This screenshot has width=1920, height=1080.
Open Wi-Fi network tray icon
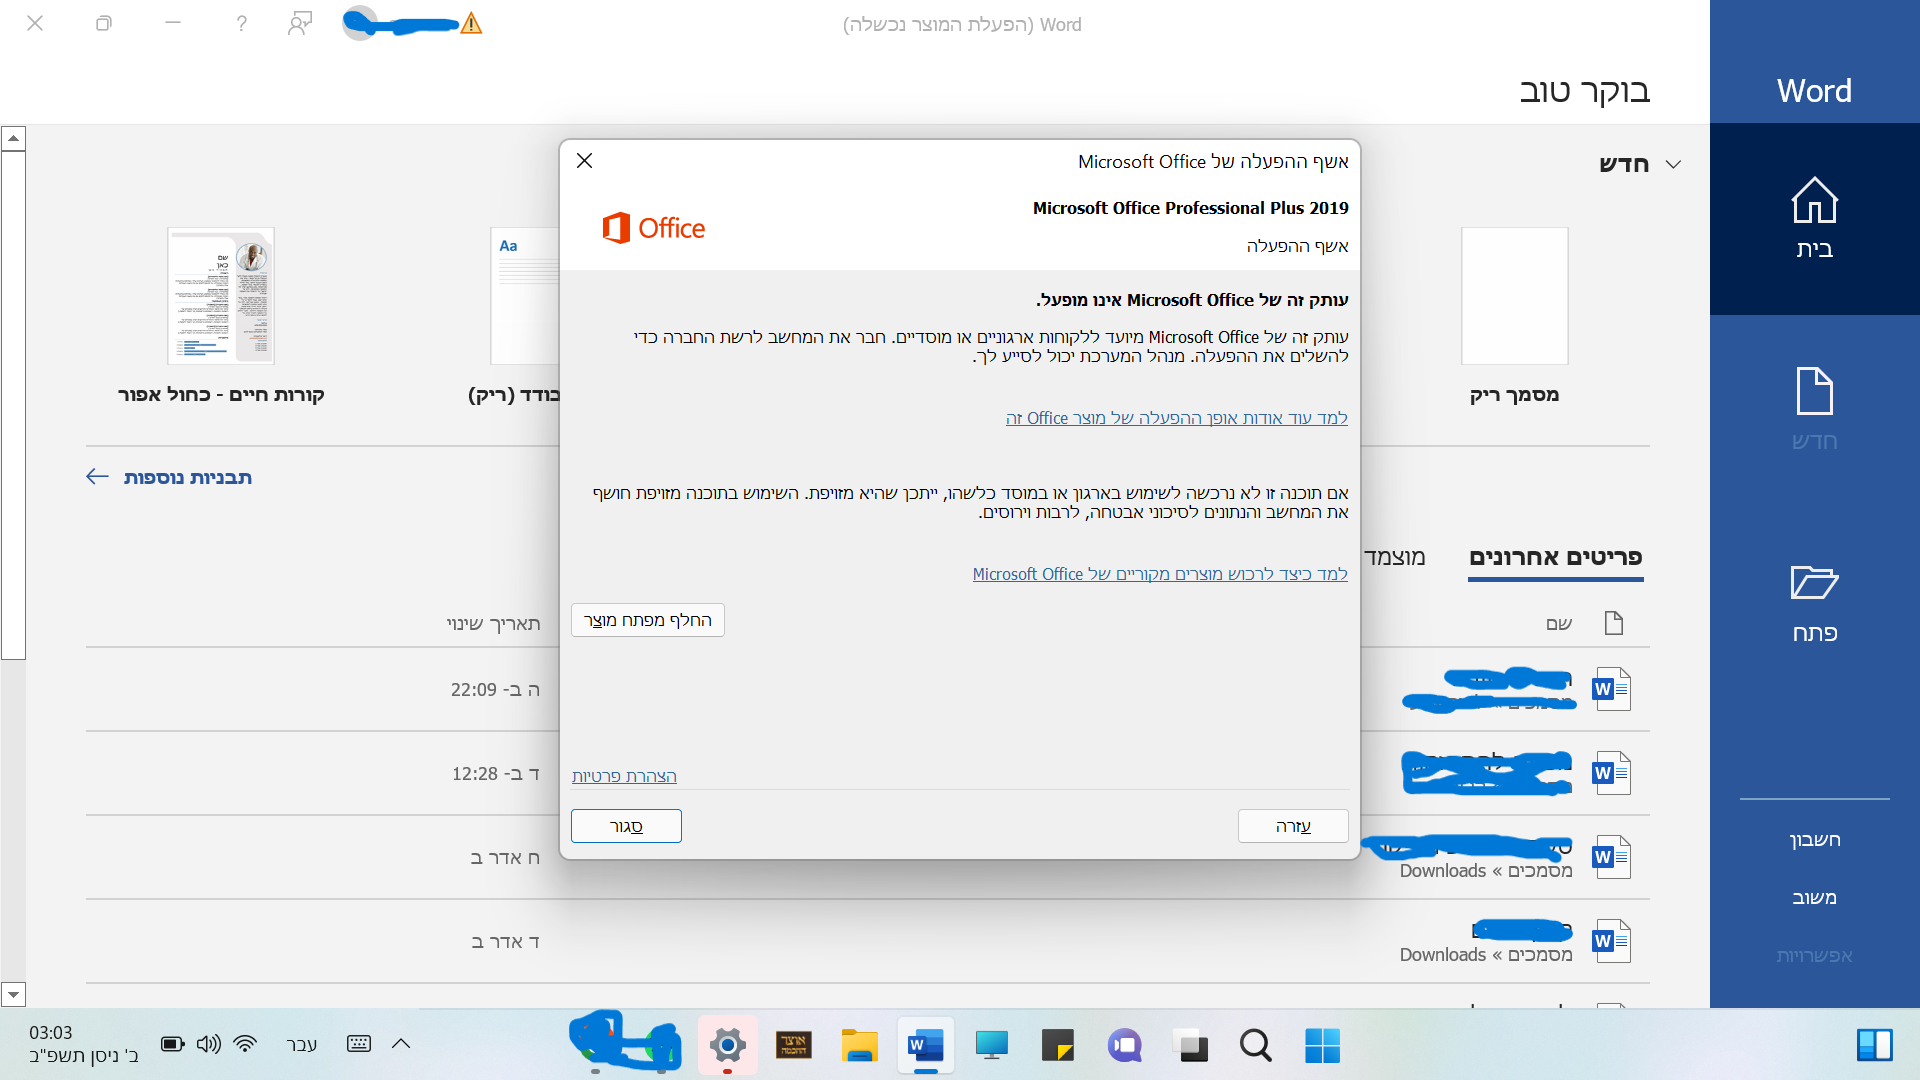(x=245, y=1044)
